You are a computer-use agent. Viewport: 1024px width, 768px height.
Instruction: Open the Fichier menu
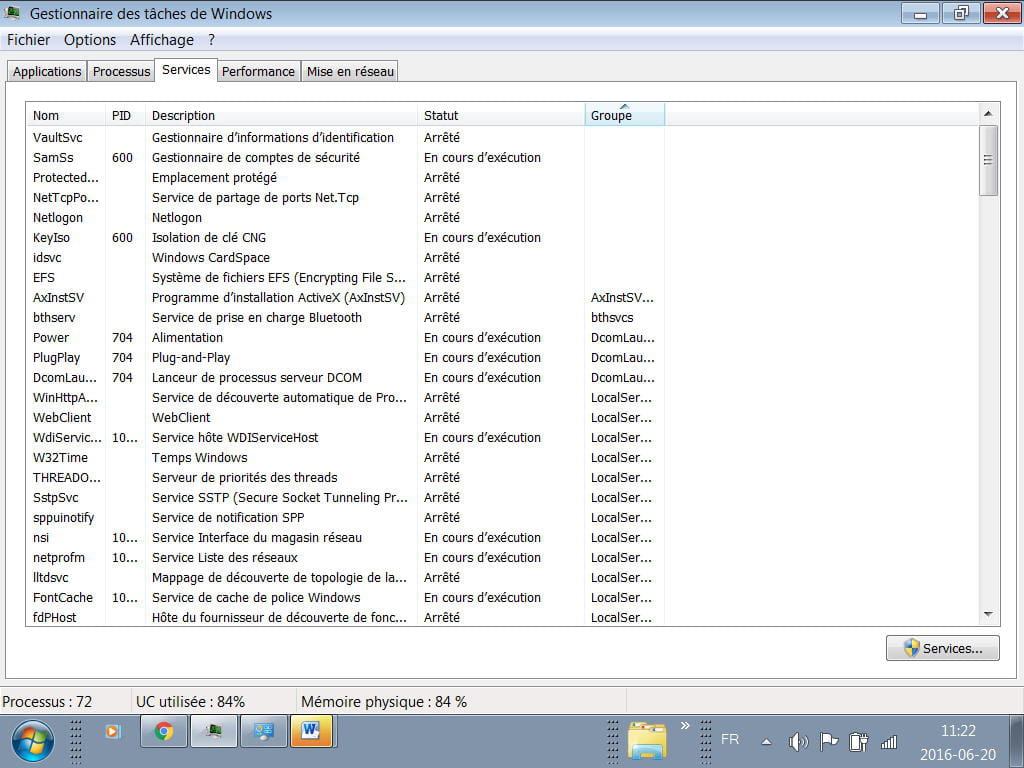coord(28,40)
